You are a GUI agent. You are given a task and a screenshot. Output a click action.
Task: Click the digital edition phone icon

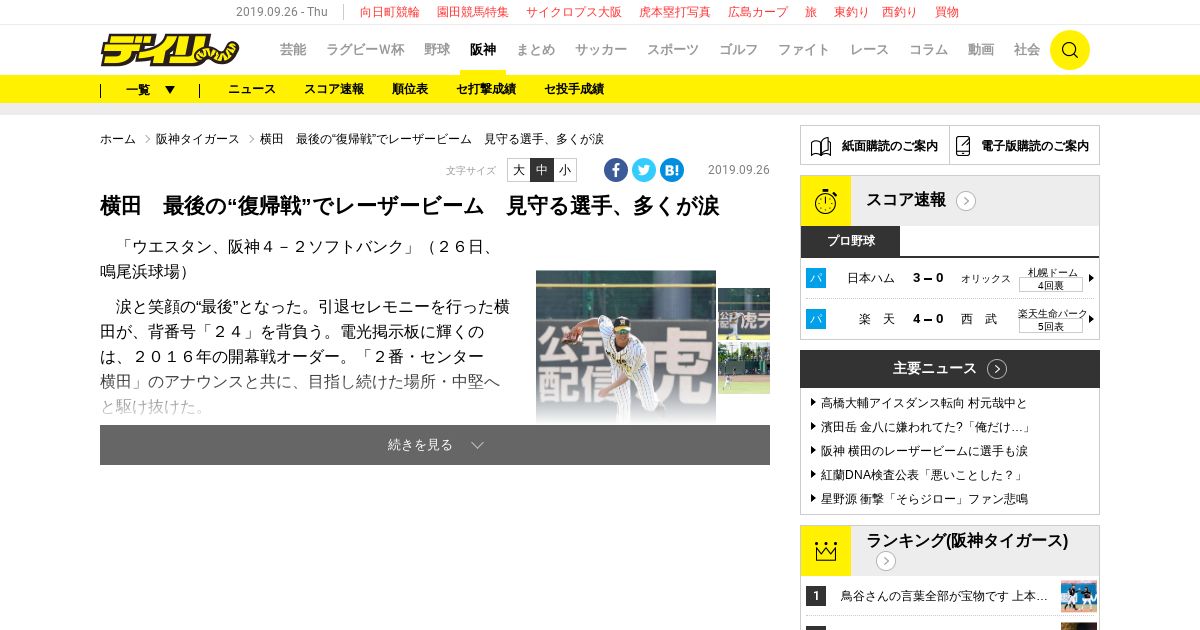coord(963,146)
